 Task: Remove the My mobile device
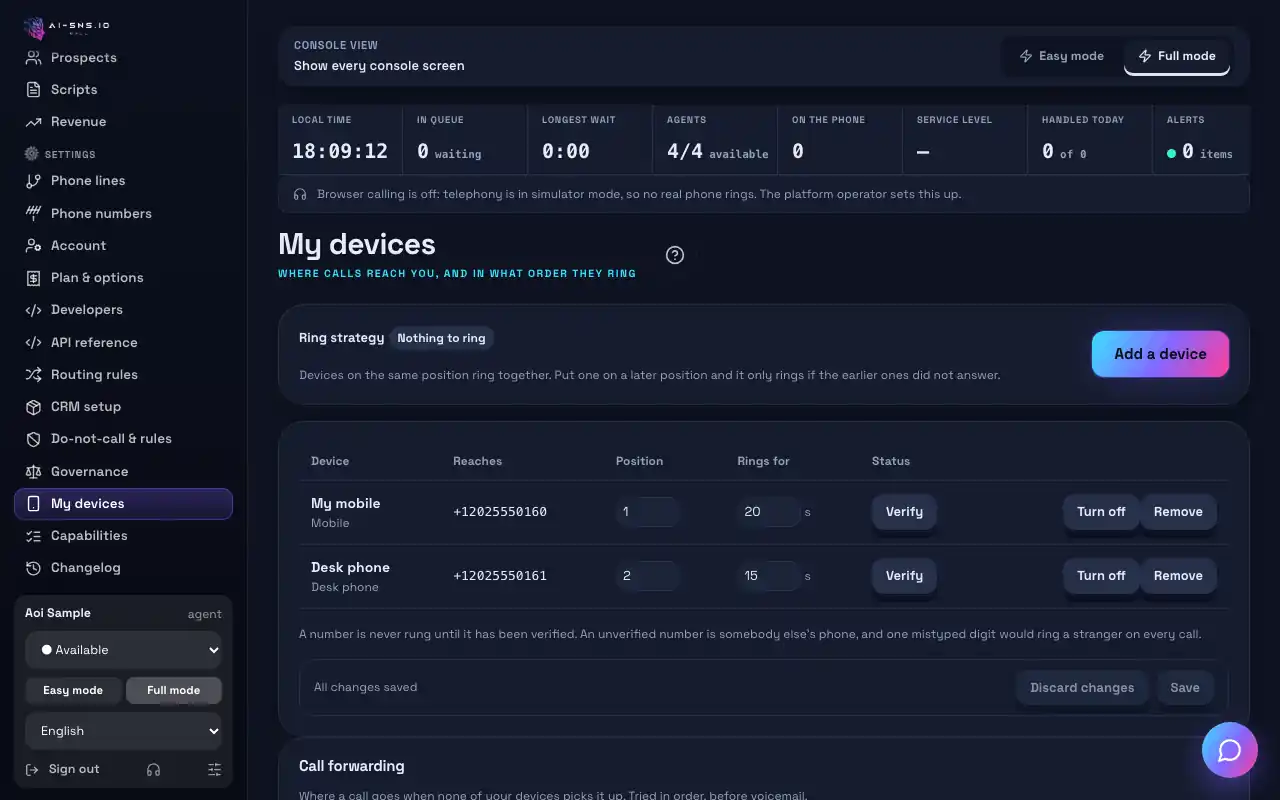[x=1178, y=511]
